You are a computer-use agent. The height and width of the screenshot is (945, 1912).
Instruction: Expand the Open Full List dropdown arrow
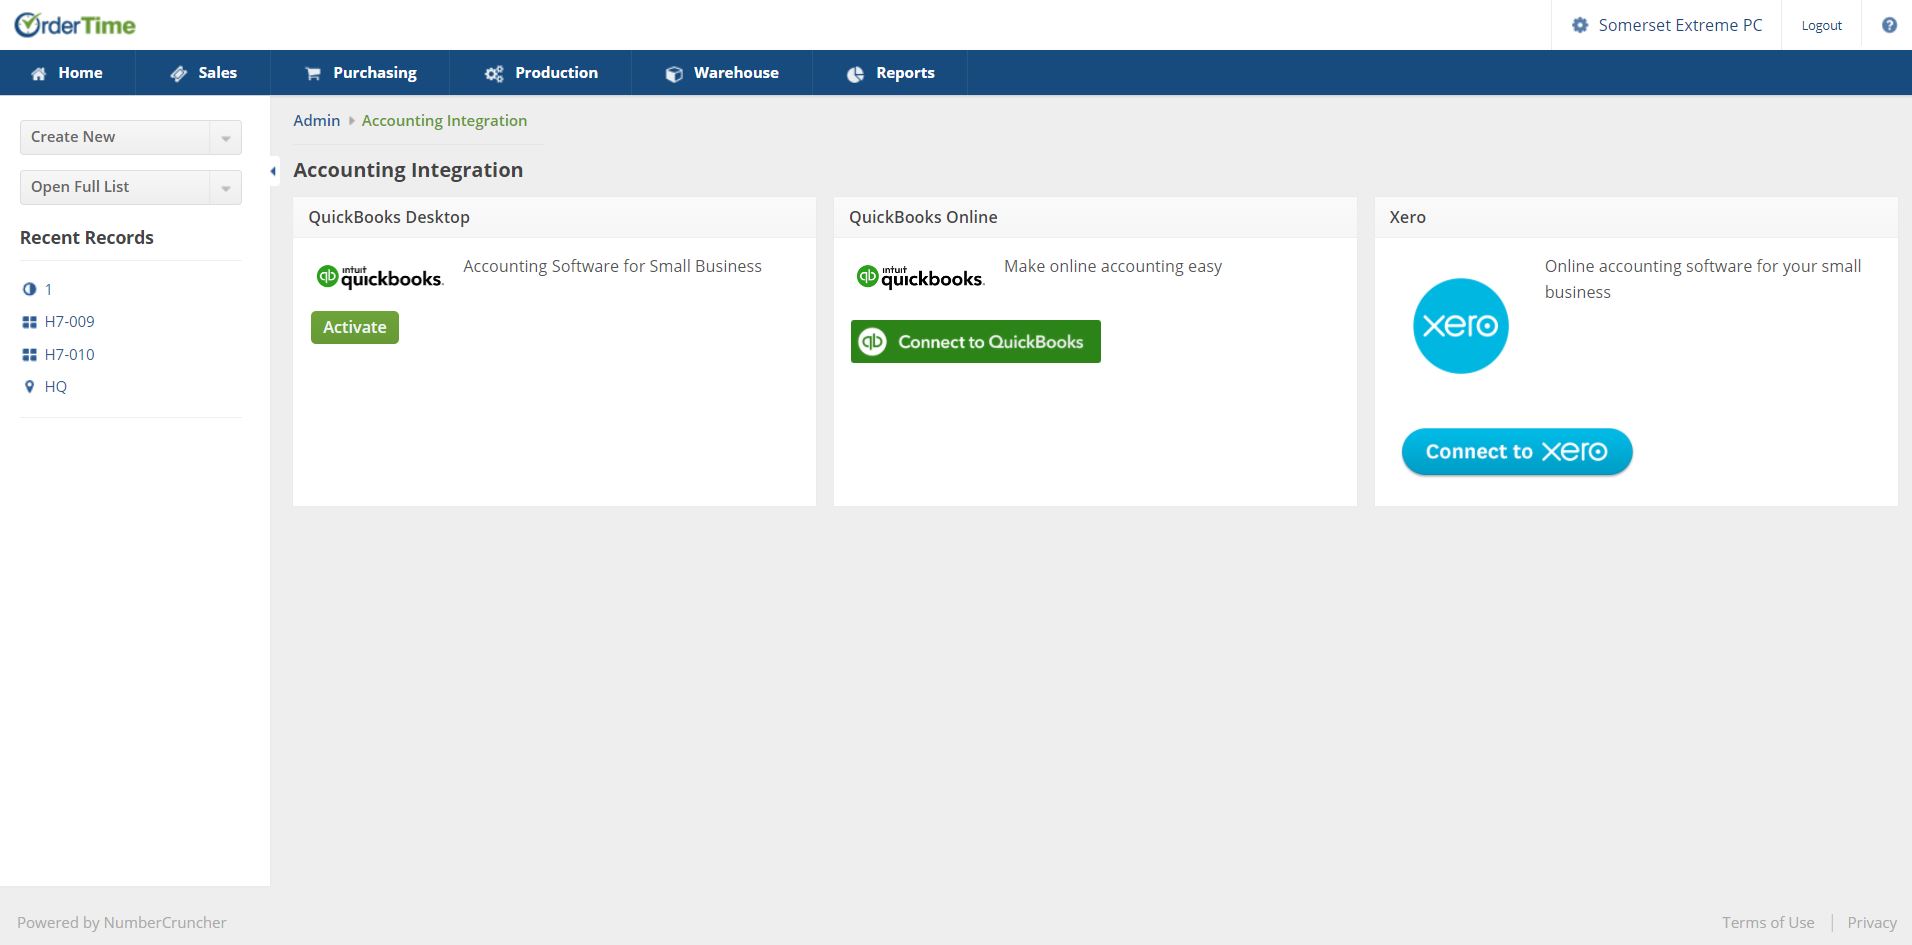pos(226,188)
